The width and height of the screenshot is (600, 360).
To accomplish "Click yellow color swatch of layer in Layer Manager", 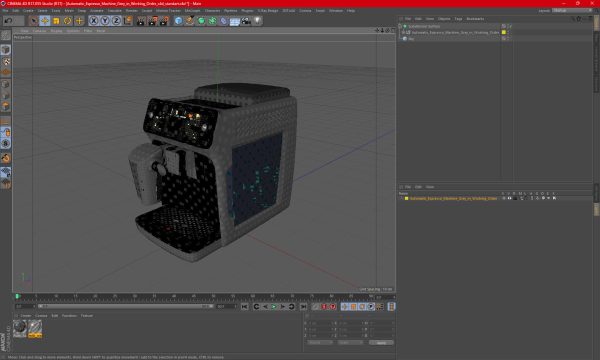I will point(406,199).
